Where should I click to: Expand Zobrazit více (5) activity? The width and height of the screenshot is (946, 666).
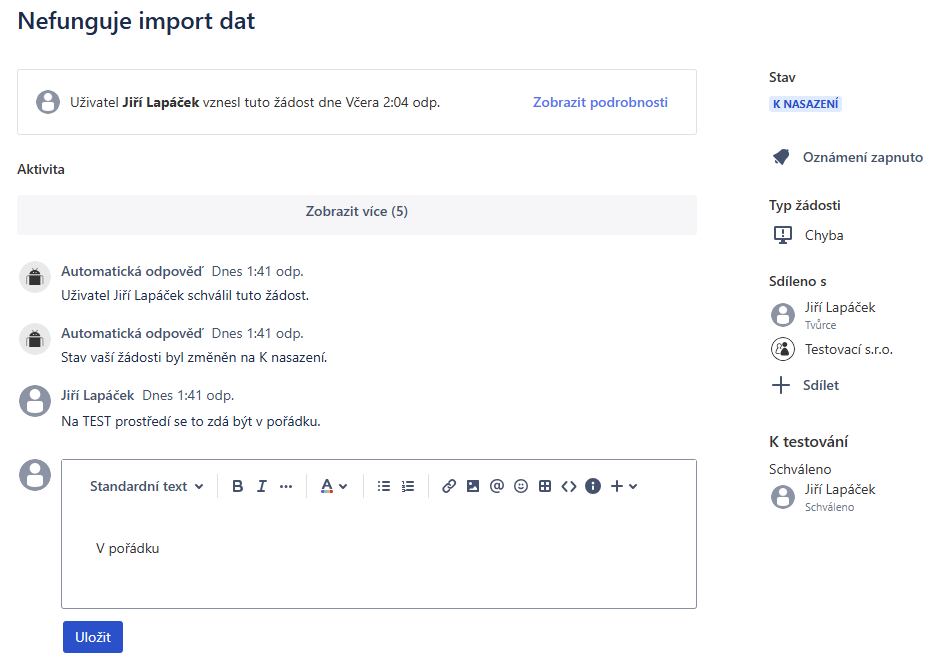point(357,212)
